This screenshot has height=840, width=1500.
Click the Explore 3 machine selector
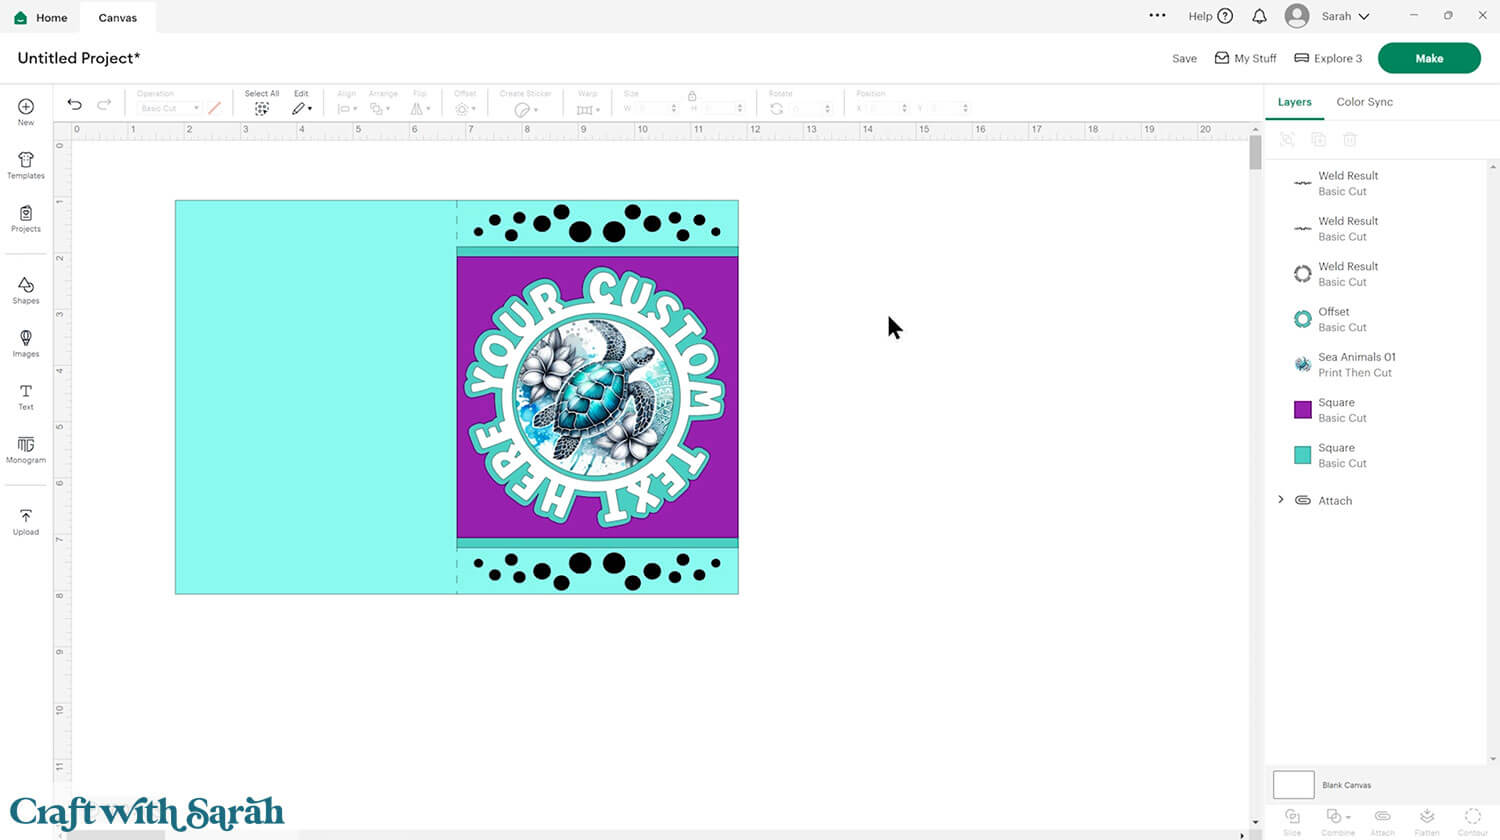1328,58
